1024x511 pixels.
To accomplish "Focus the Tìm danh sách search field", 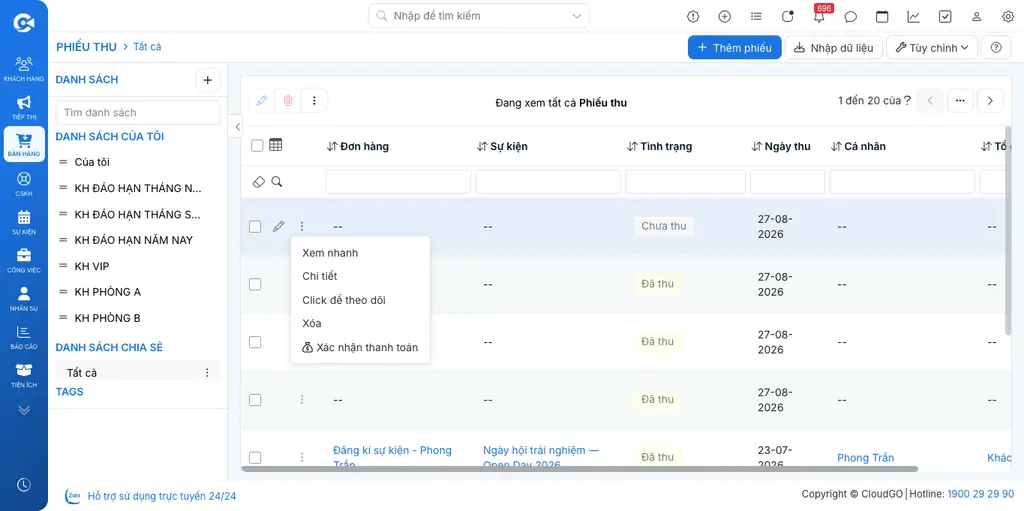I will coord(138,112).
